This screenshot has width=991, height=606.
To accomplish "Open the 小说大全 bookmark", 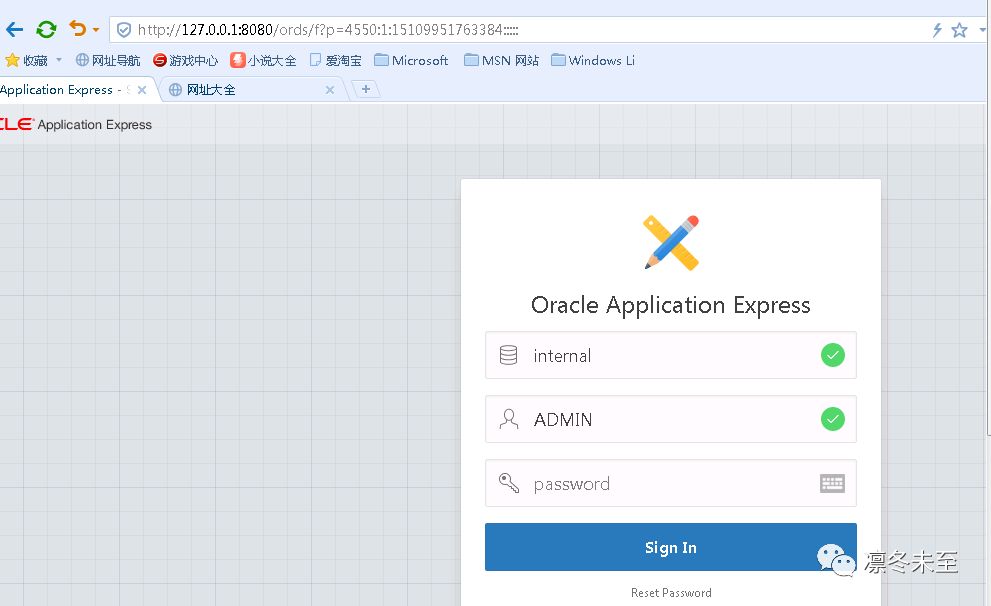I will coord(263,60).
